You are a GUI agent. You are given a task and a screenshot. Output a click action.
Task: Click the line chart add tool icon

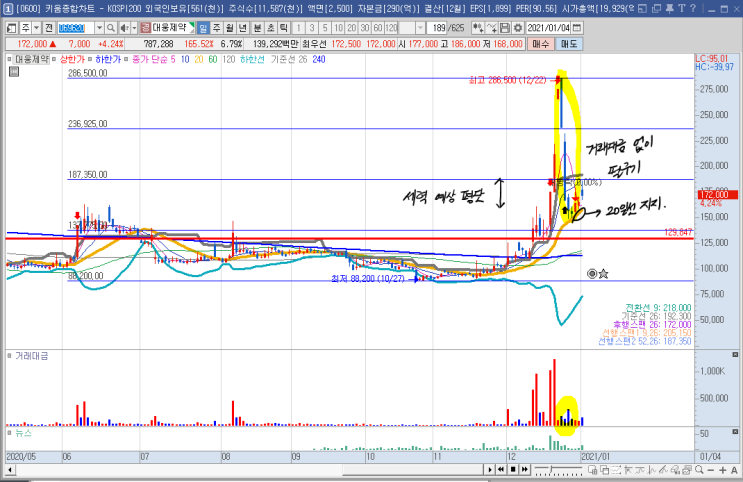tap(492, 28)
